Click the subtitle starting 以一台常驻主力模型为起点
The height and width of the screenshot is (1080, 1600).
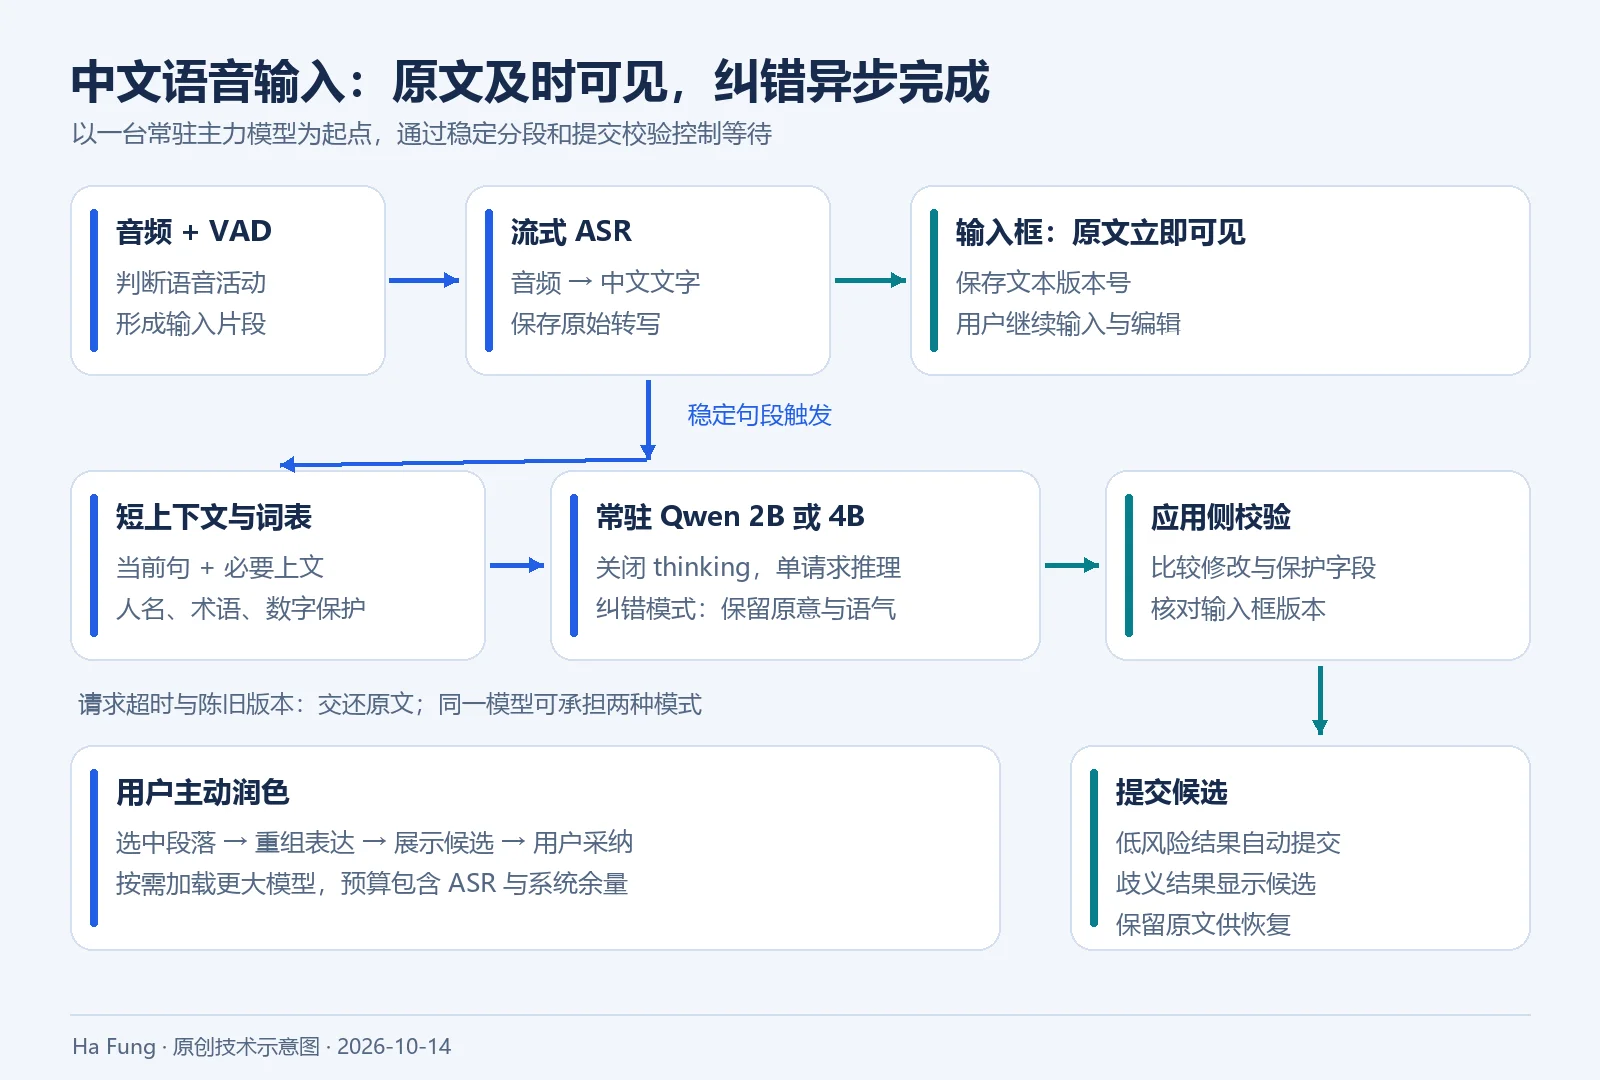(x=421, y=134)
